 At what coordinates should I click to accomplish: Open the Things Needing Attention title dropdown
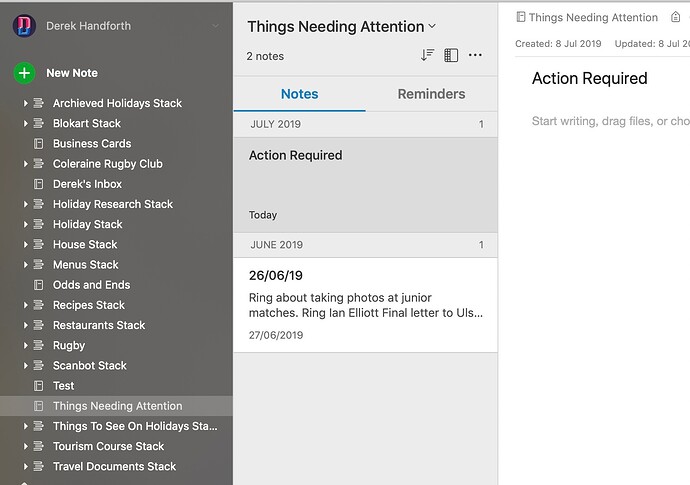click(432, 26)
